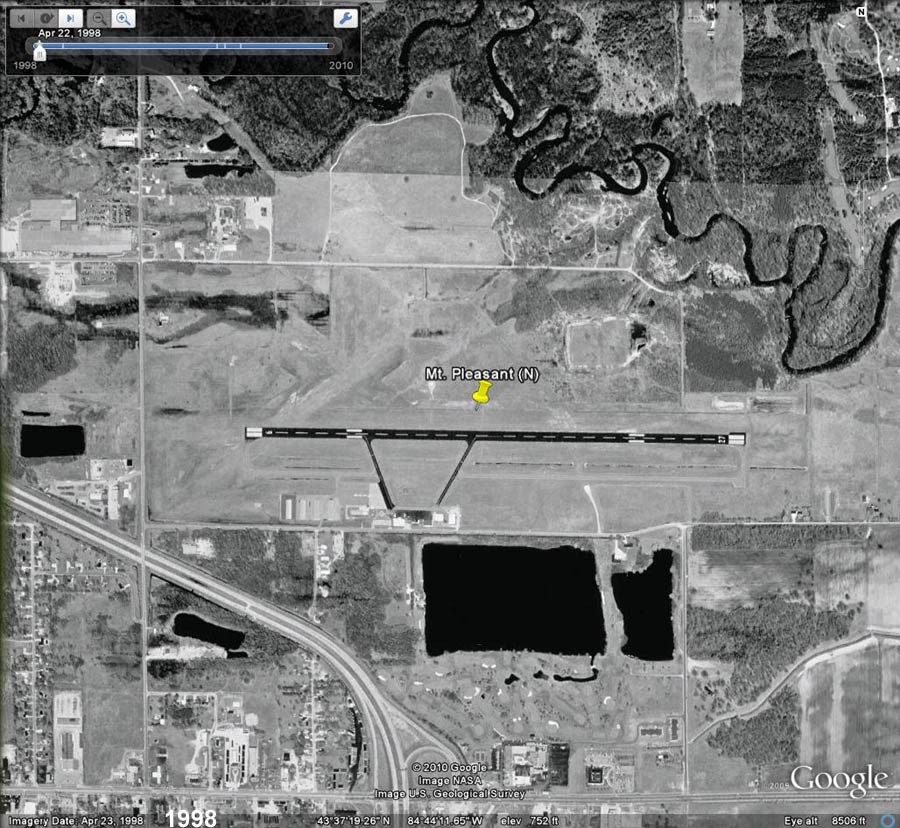Step to the next imagery date
Viewport: 900px width, 828px height.
[x=69, y=18]
